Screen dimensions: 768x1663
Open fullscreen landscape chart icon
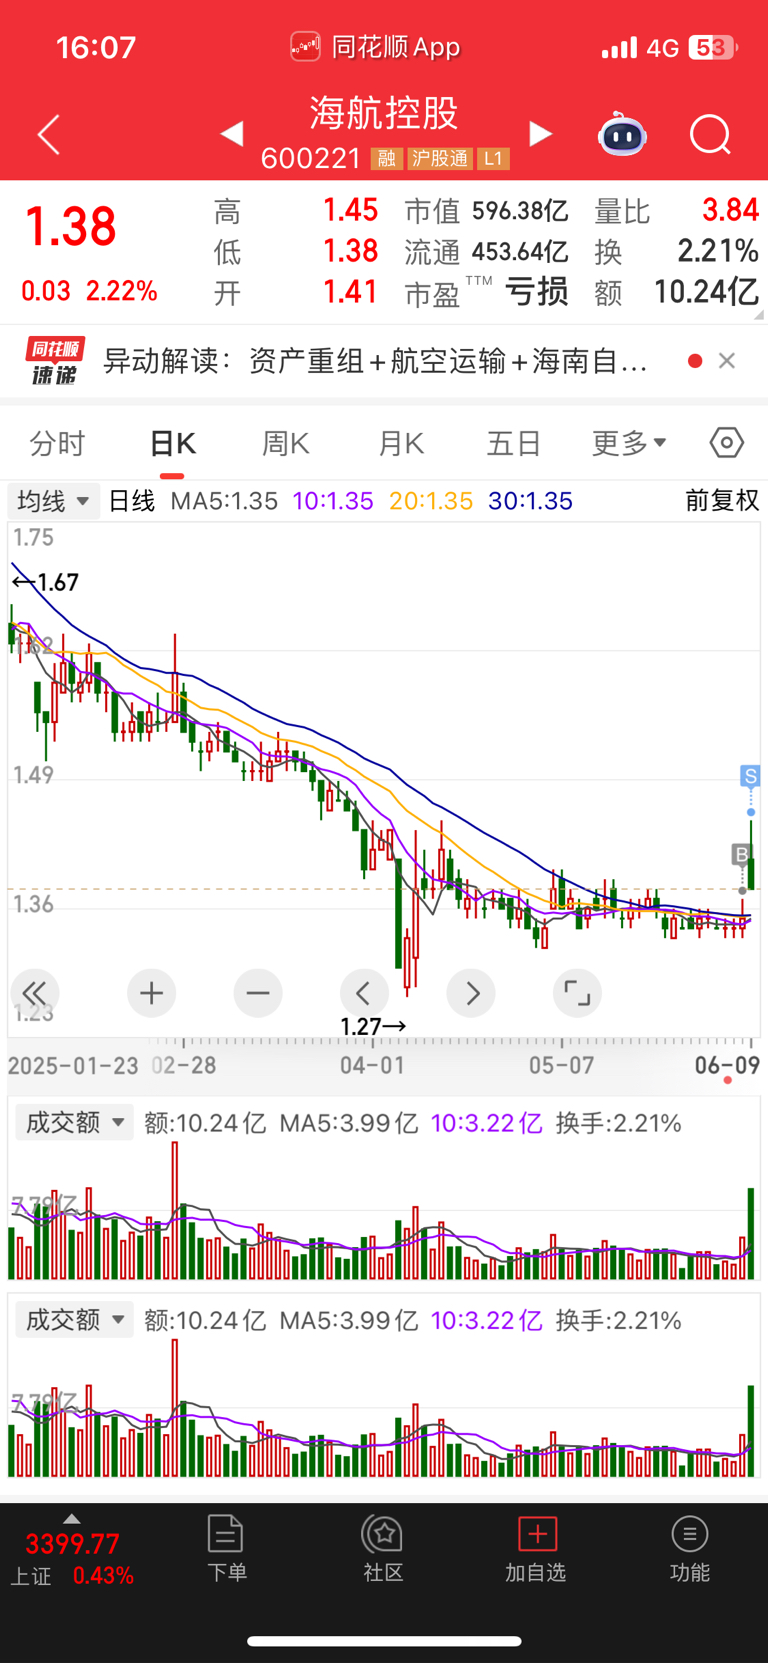[577, 993]
